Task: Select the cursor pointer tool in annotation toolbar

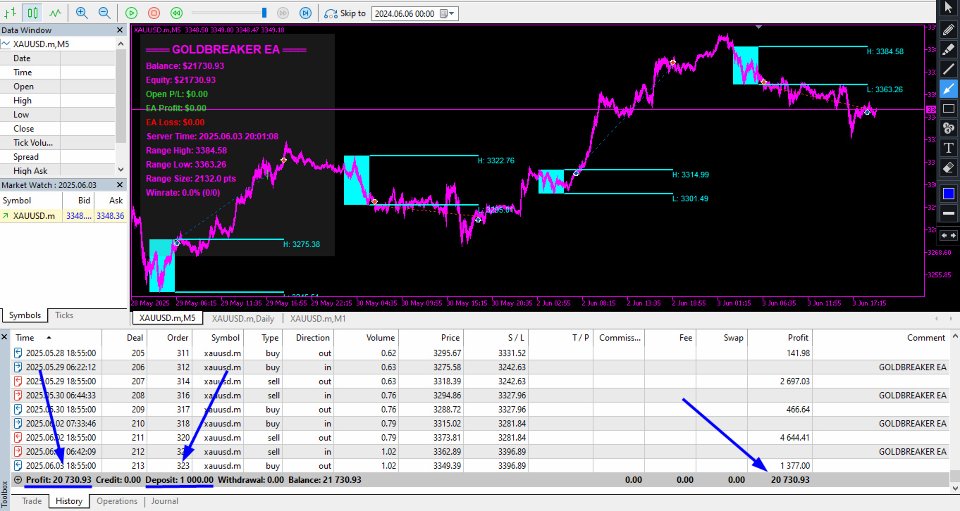Action: (948, 8)
